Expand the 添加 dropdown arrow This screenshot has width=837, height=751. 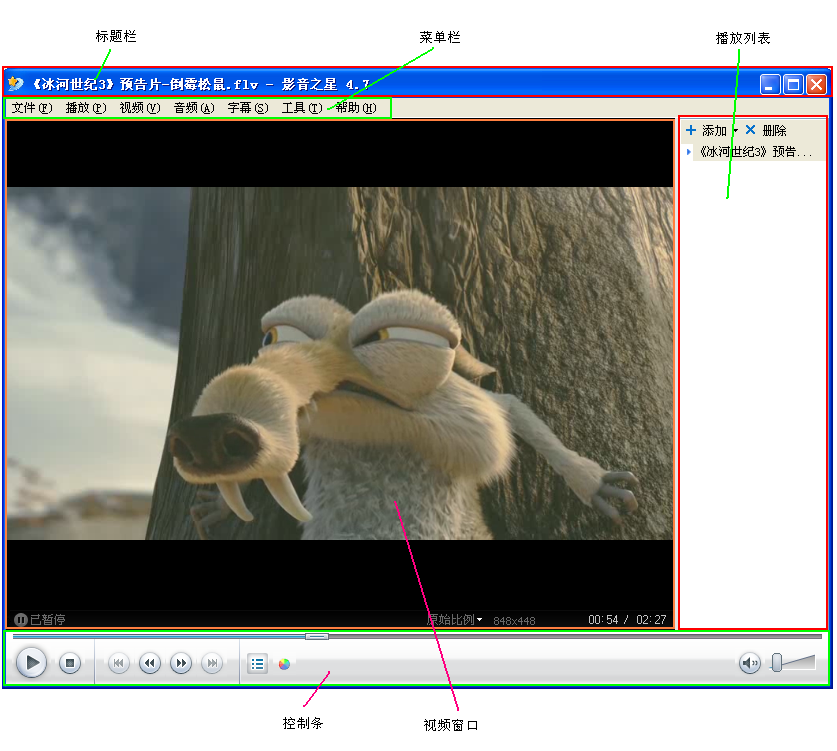735,130
